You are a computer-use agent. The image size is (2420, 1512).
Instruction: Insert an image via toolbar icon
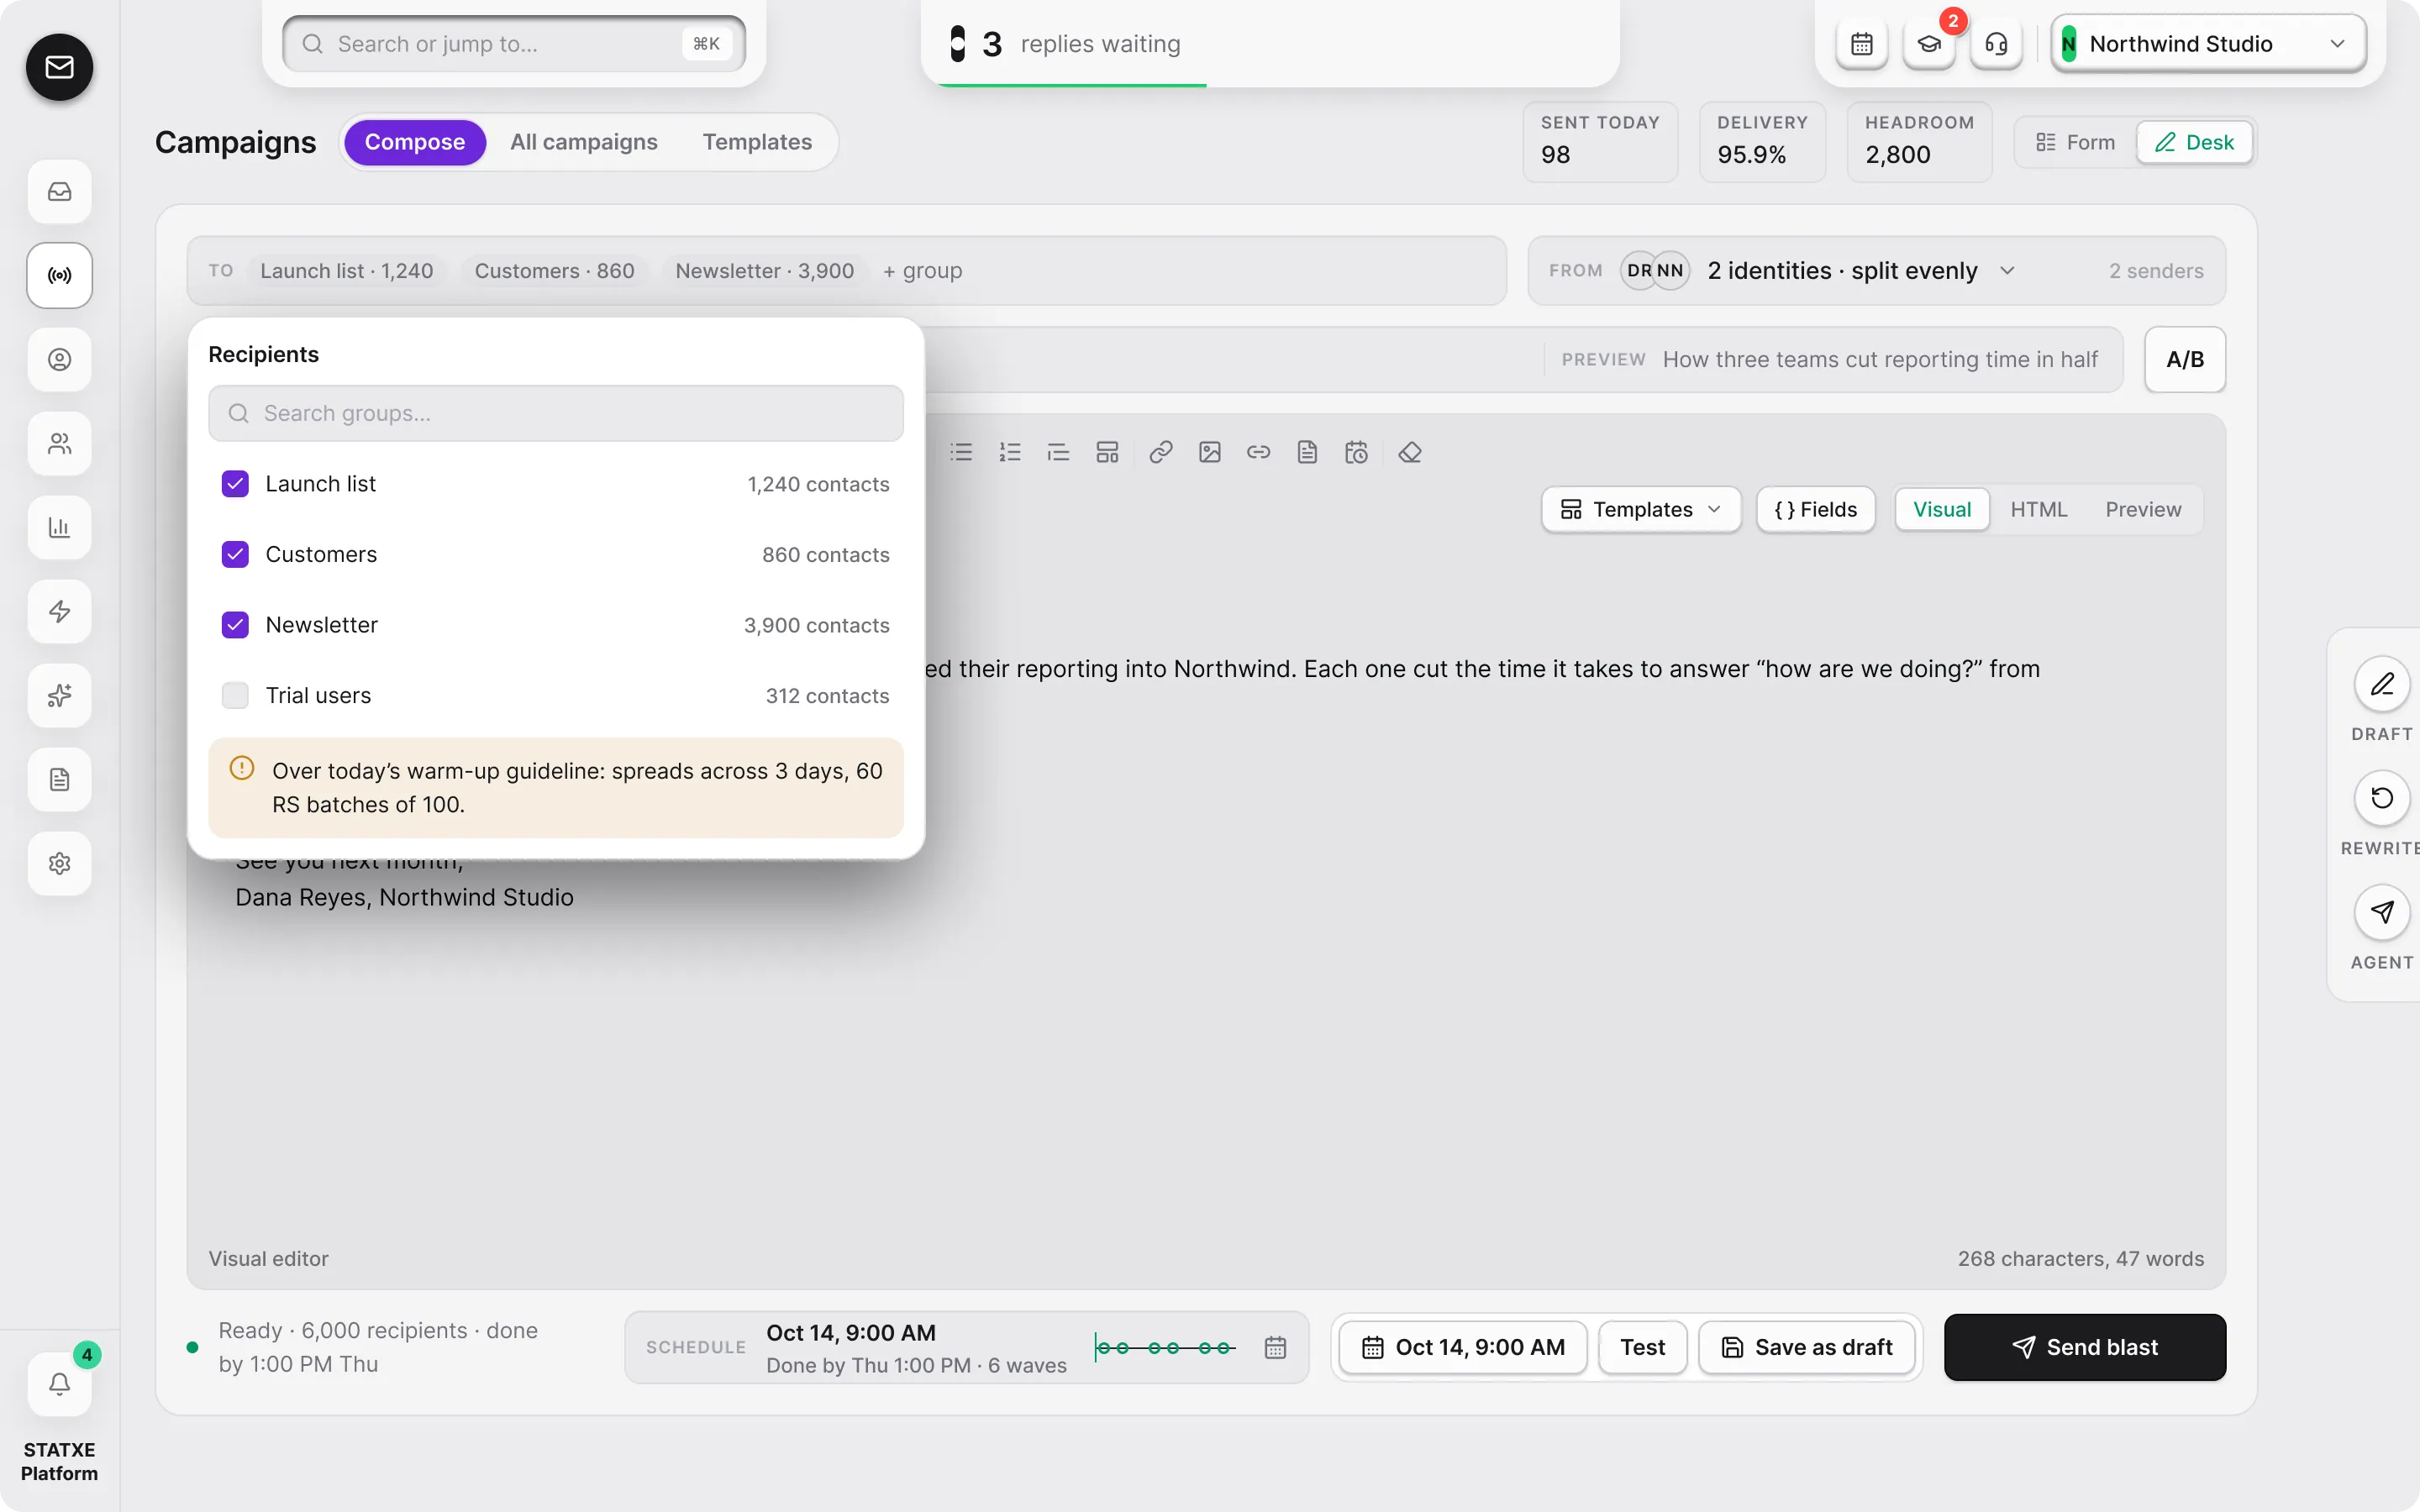[1210, 452]
